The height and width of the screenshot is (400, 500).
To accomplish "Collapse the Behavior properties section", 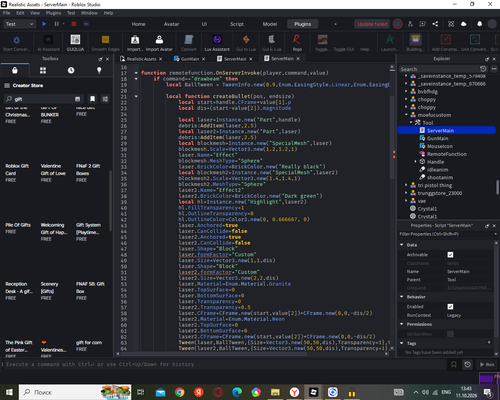I will tap(402, 297).
